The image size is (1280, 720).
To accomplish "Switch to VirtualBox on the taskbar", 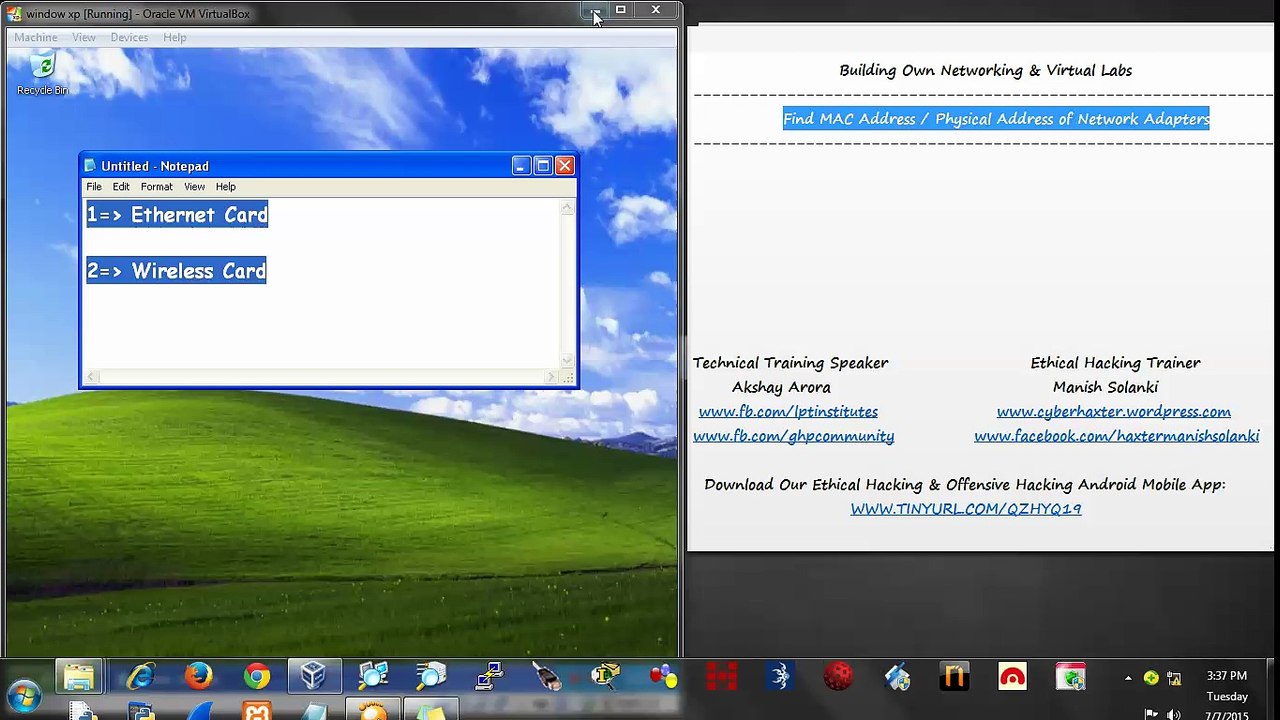I will tap(314, 677).
